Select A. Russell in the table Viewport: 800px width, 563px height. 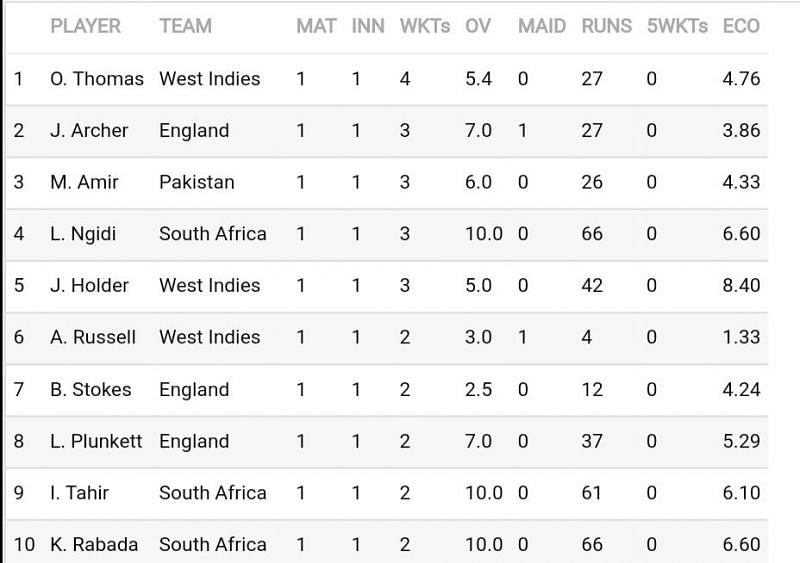[93, 337]
